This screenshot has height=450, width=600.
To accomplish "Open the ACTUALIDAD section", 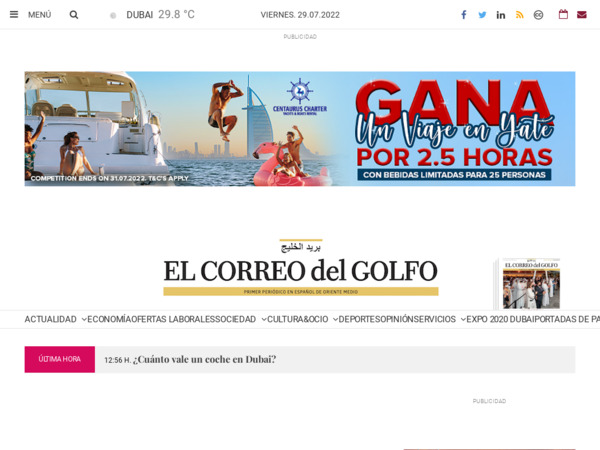I will click(51, 319).
